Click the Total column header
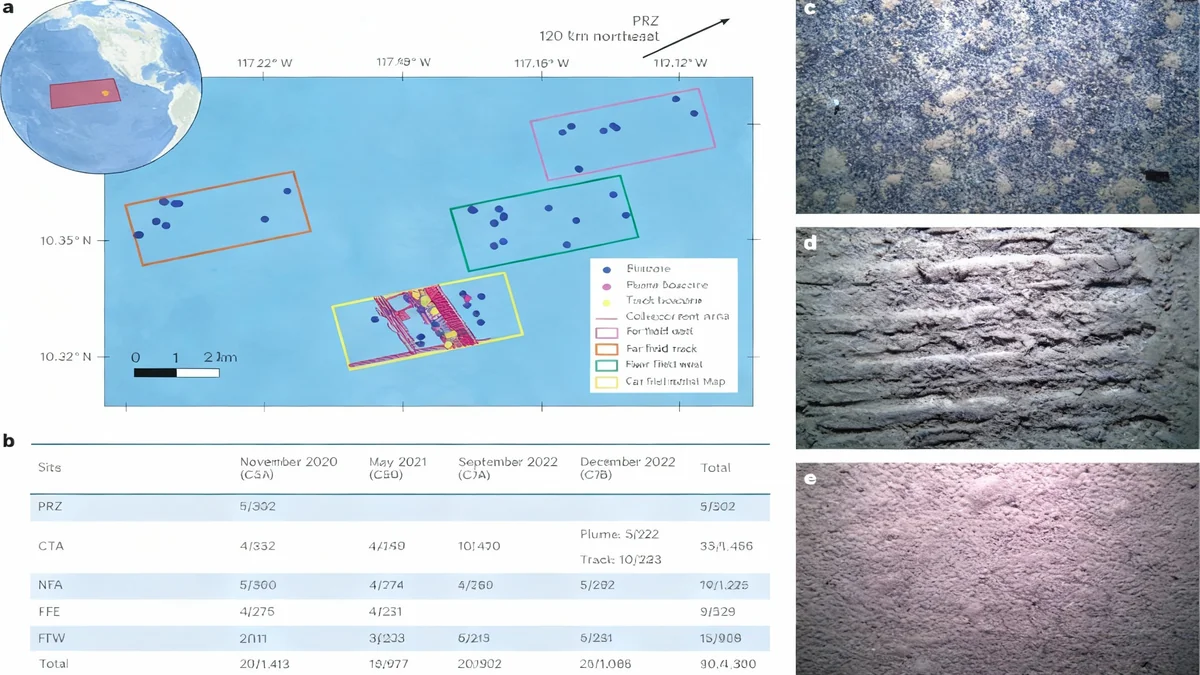 (x=715, y=467)
